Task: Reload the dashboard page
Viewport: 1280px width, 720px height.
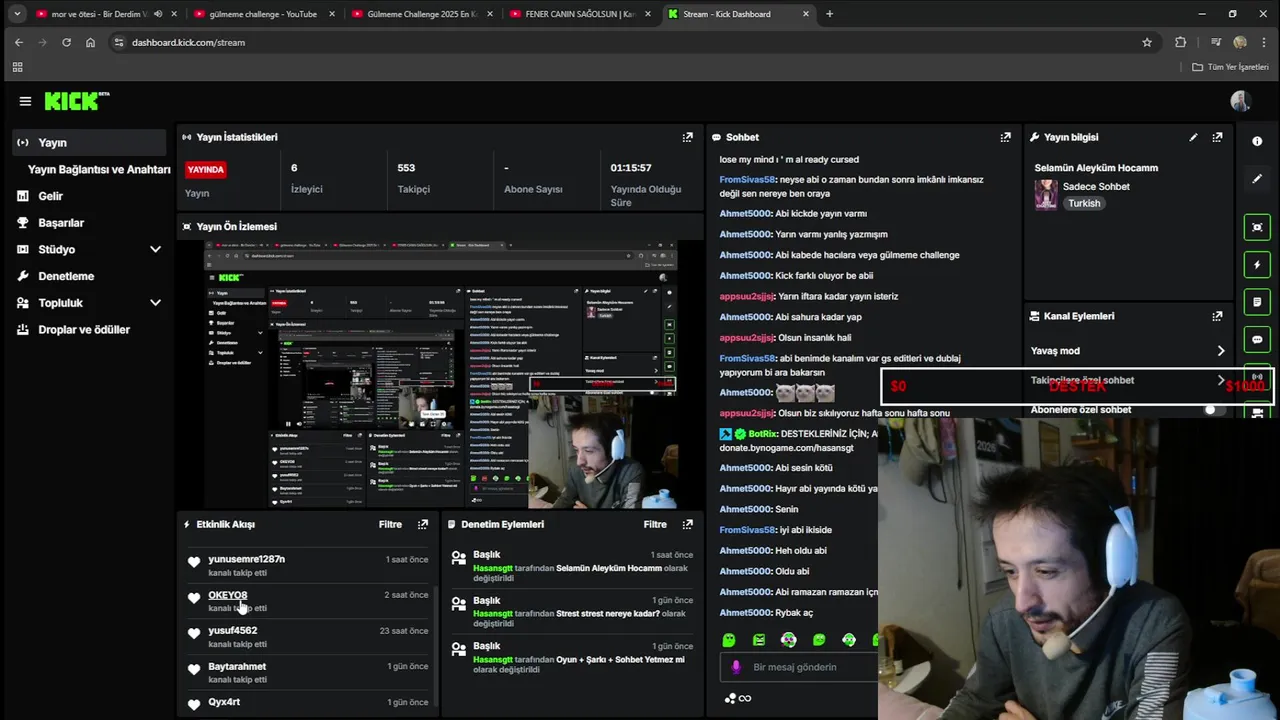Action: click(66, 42)
